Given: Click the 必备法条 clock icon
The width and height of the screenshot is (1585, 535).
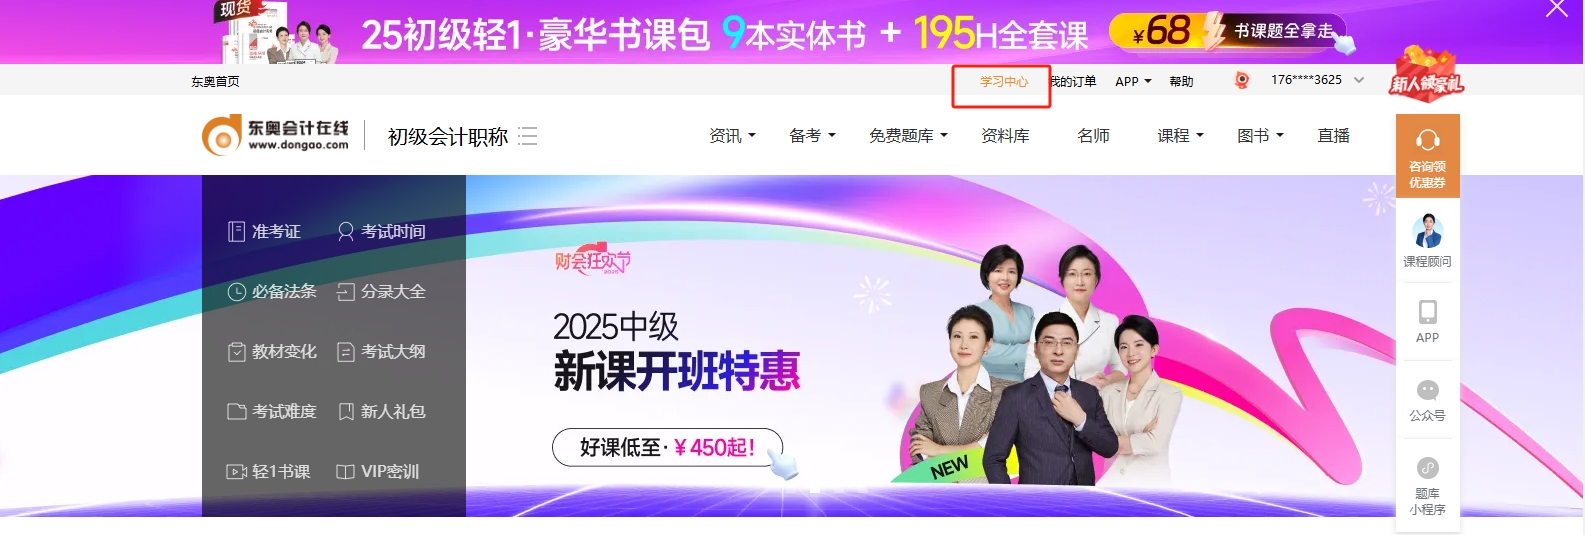Looking at the screenshot, I should [237, 292].
